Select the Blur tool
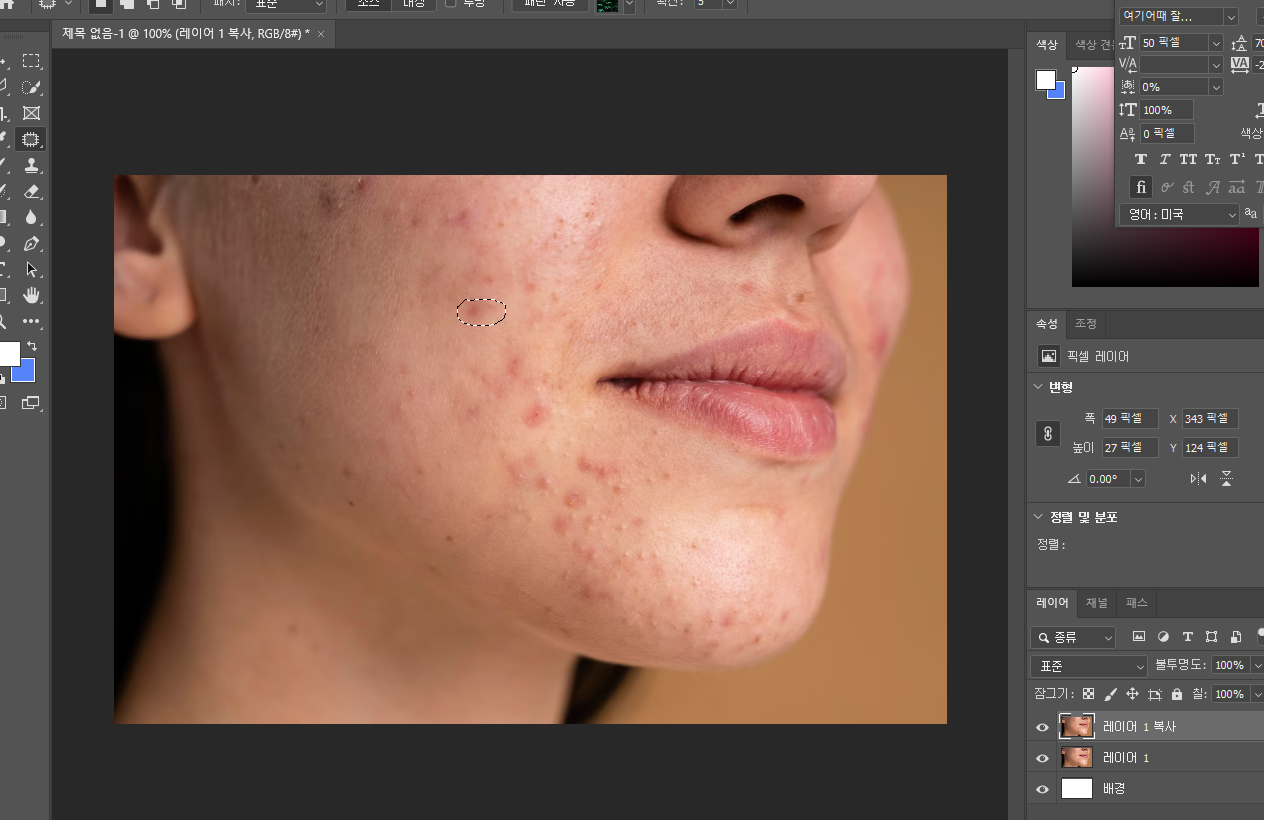Screen dimensions: 1264x820 click(x=31, y=217)
